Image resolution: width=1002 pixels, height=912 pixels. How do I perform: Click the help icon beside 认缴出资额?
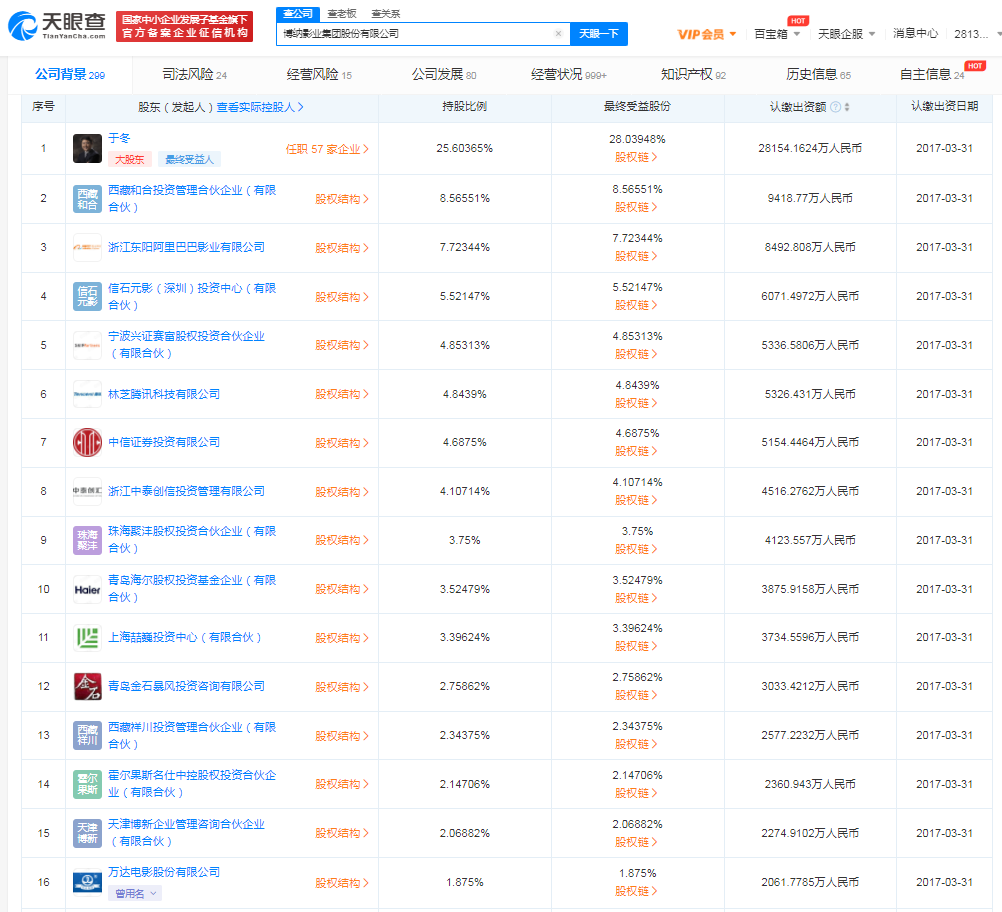click(835, 107)
